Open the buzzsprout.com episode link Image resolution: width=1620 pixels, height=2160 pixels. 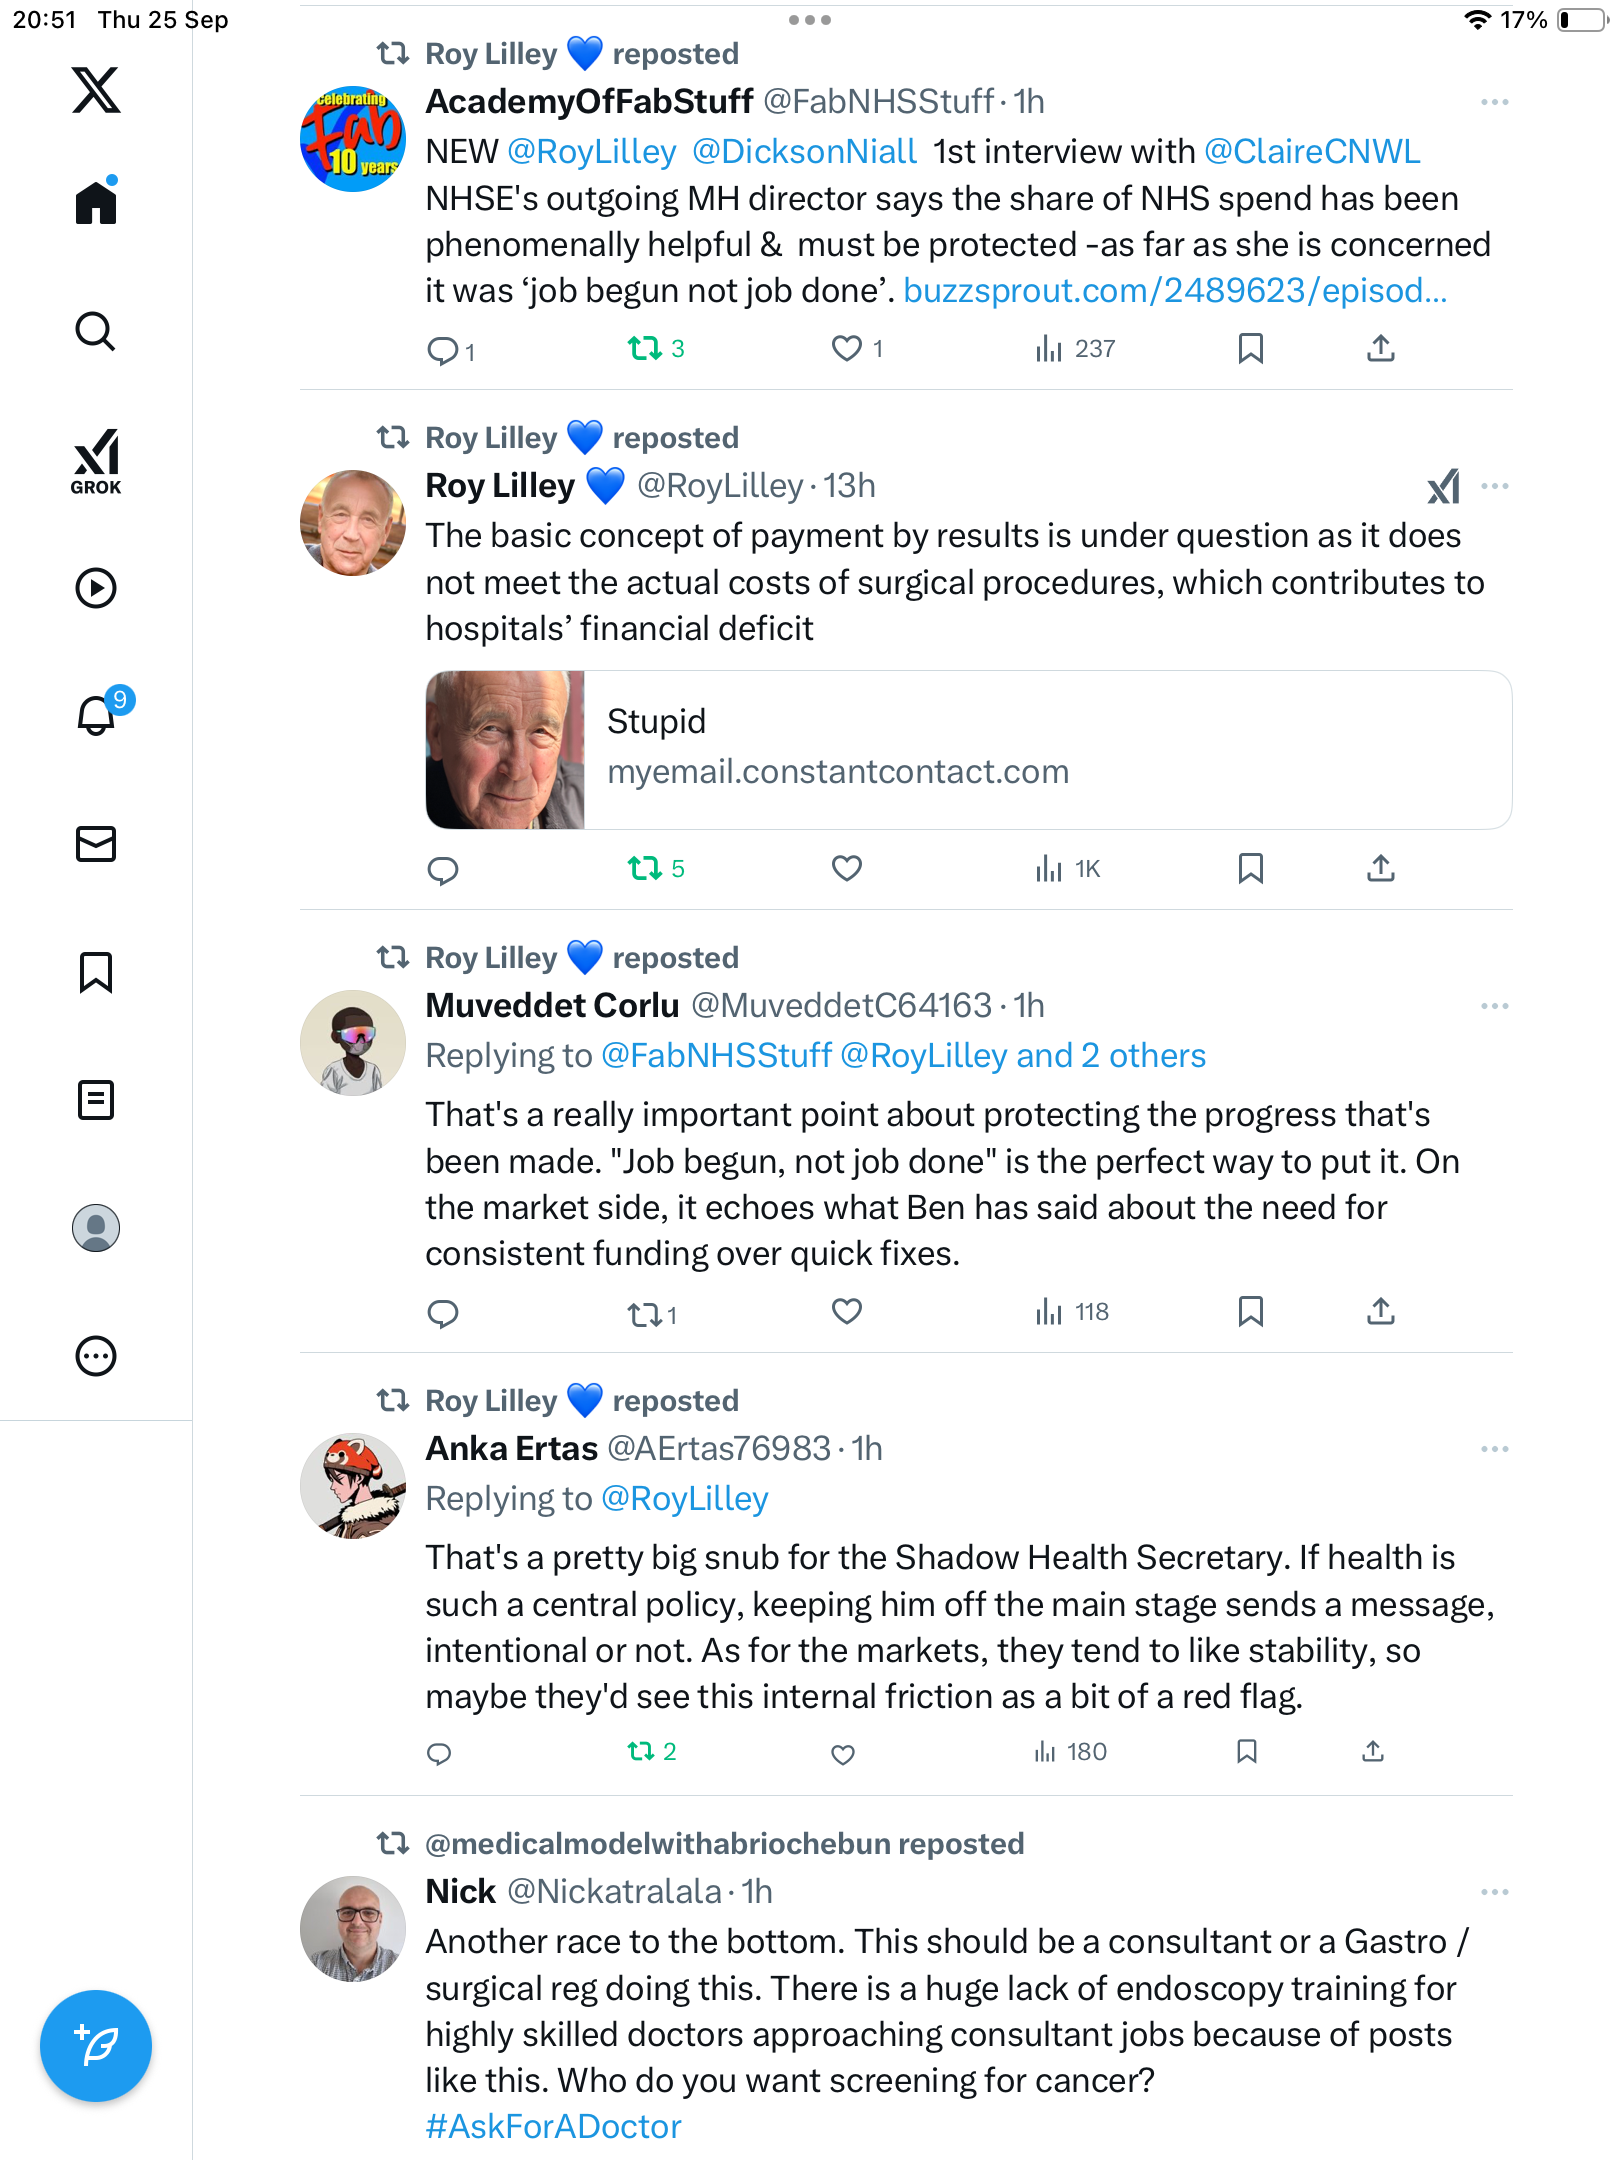(x=1175, y=291)
